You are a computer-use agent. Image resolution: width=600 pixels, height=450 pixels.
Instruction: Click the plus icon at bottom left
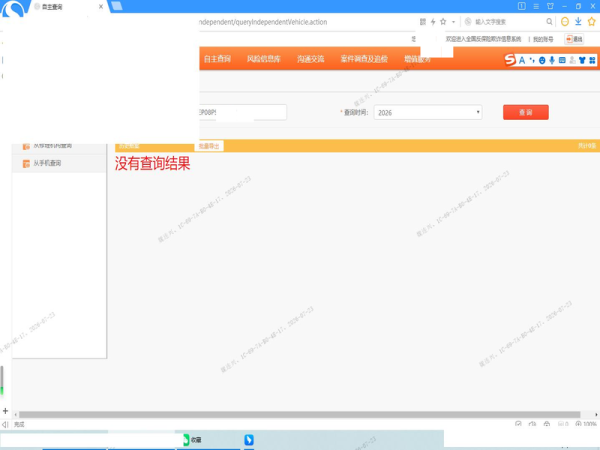5,411
